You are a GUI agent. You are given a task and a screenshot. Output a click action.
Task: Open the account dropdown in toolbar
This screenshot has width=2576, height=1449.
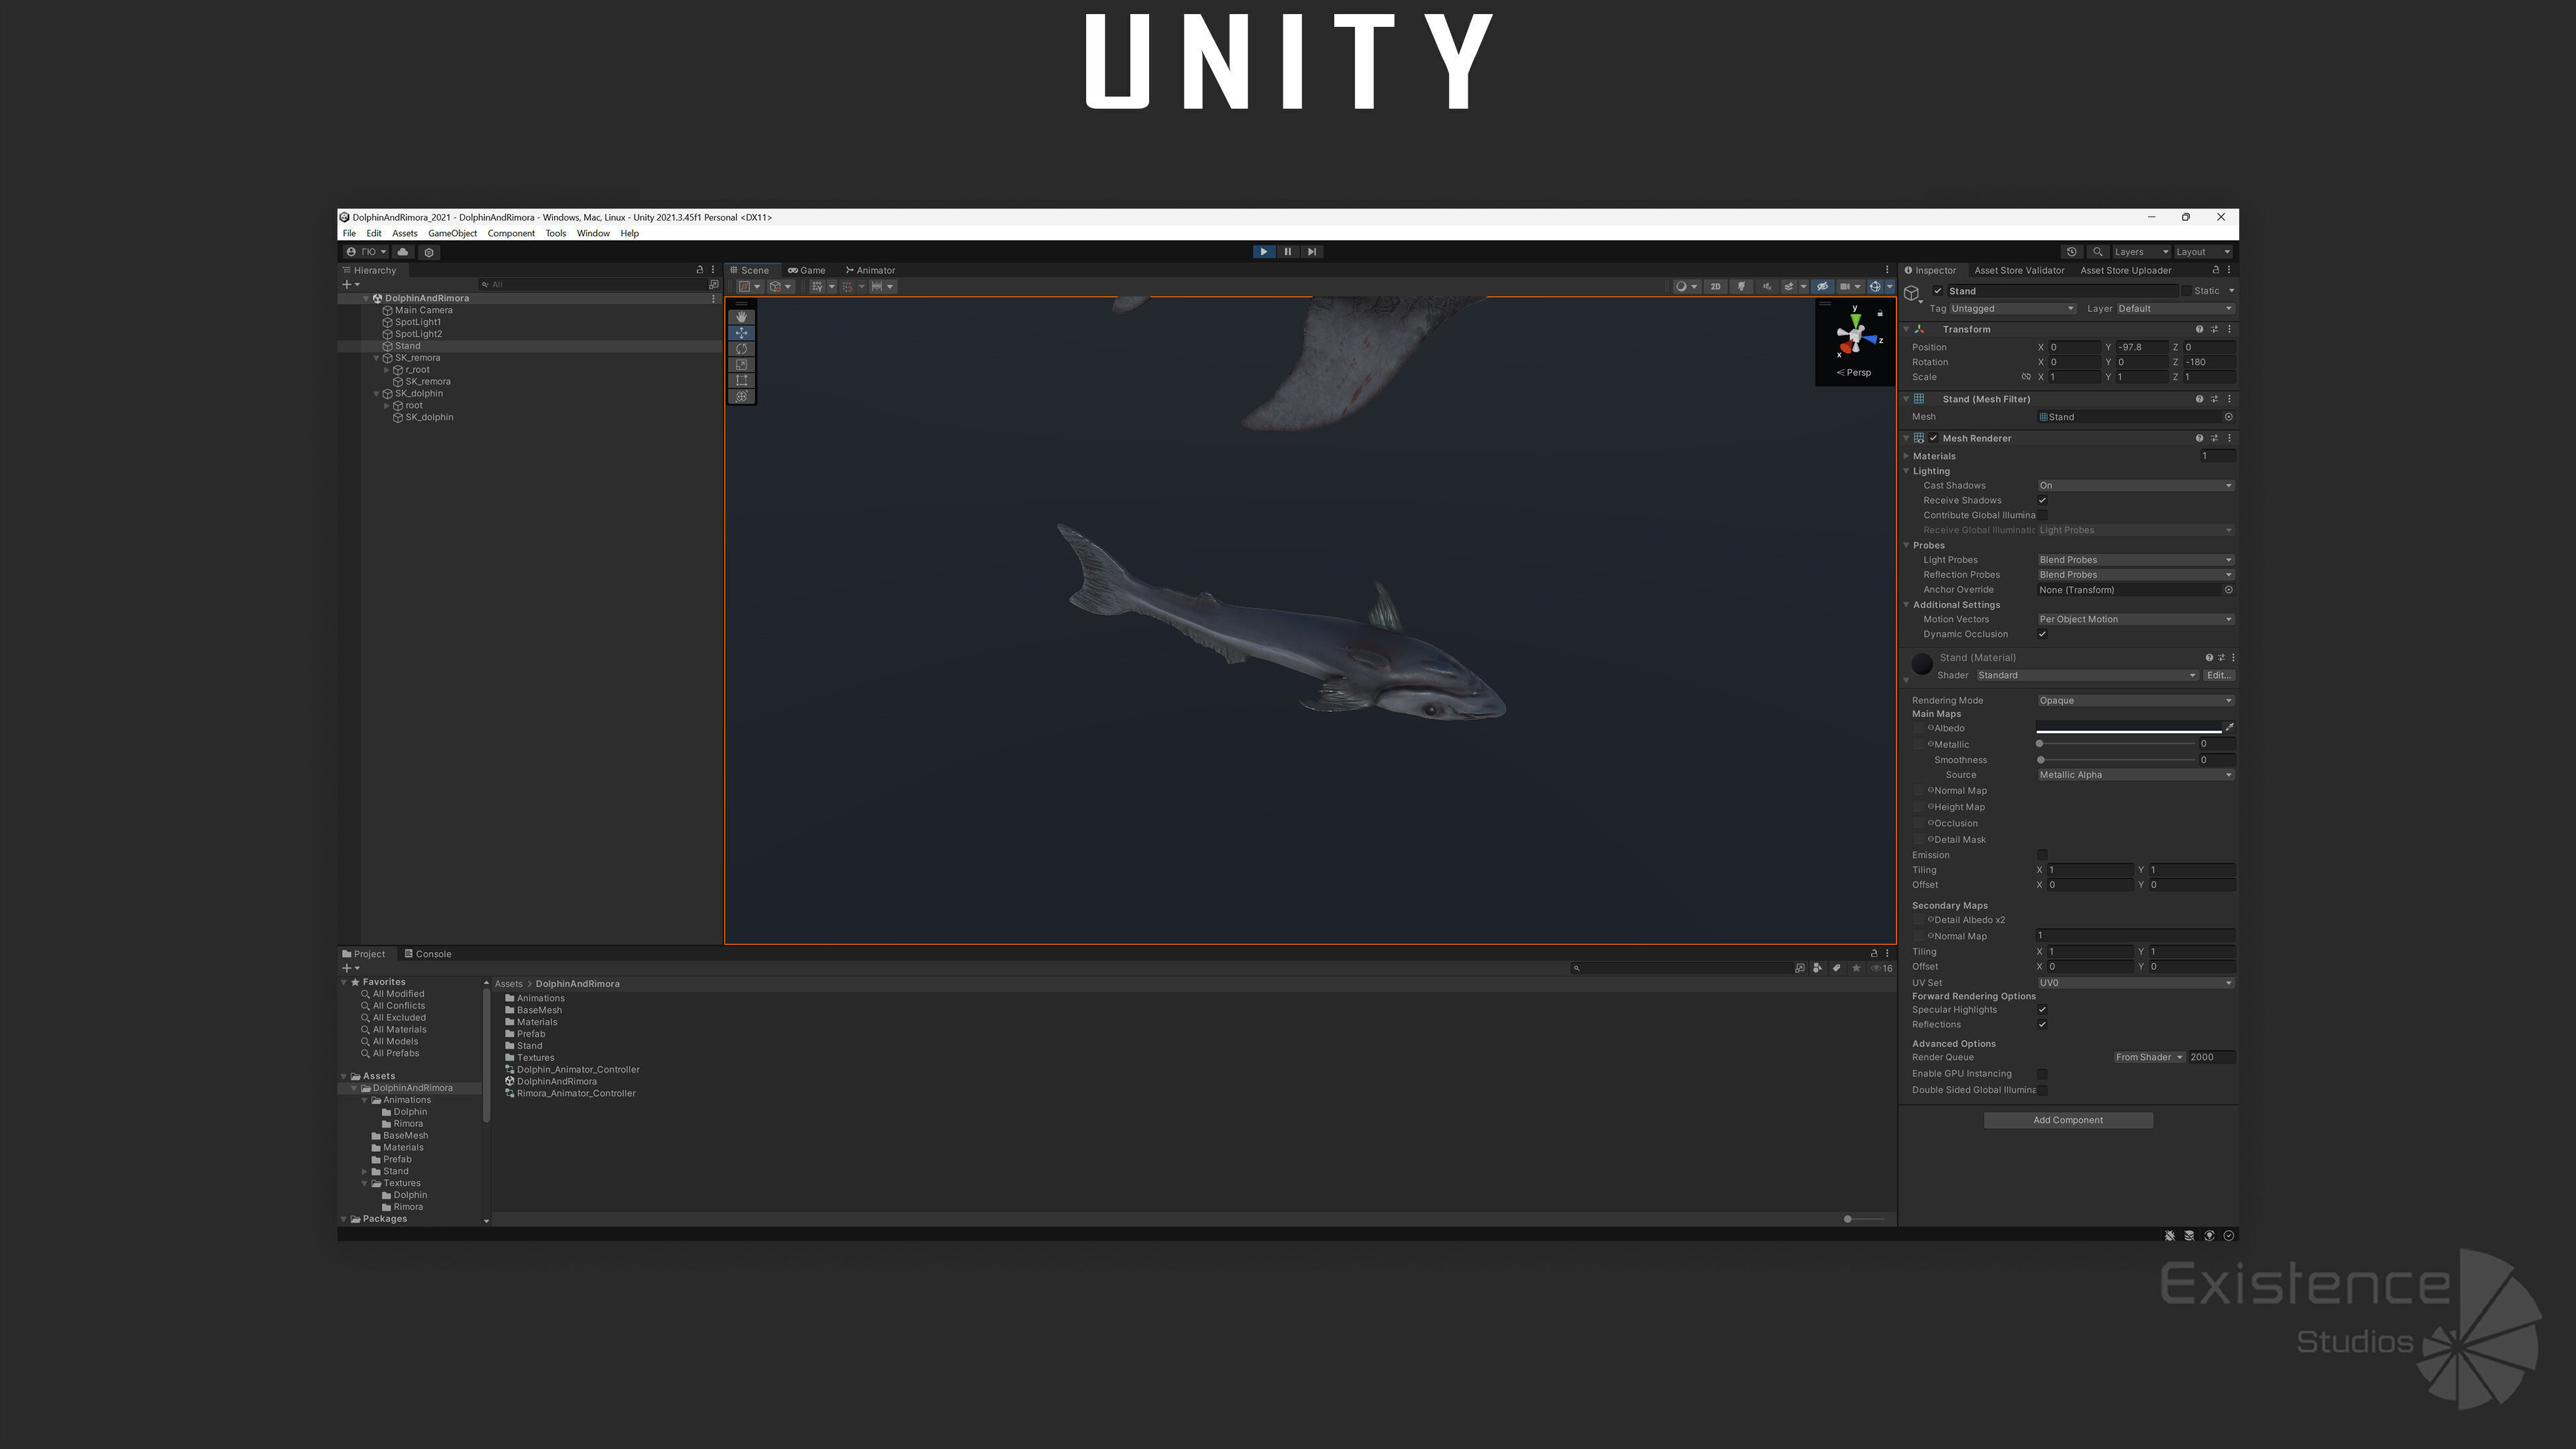click(x=366, y=252)
